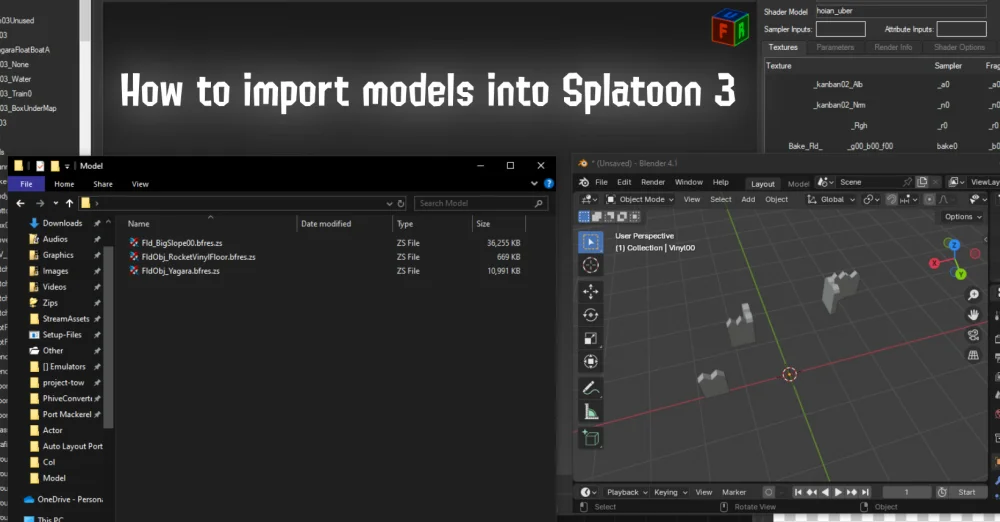Set selection mode to Set New
The image size is (1000, 522).
point(584,217)
